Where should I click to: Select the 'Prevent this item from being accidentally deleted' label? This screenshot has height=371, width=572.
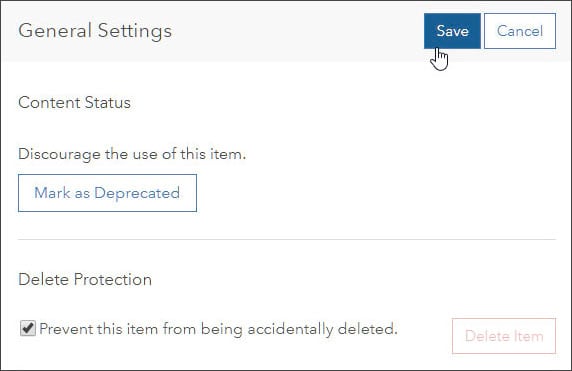218,329
